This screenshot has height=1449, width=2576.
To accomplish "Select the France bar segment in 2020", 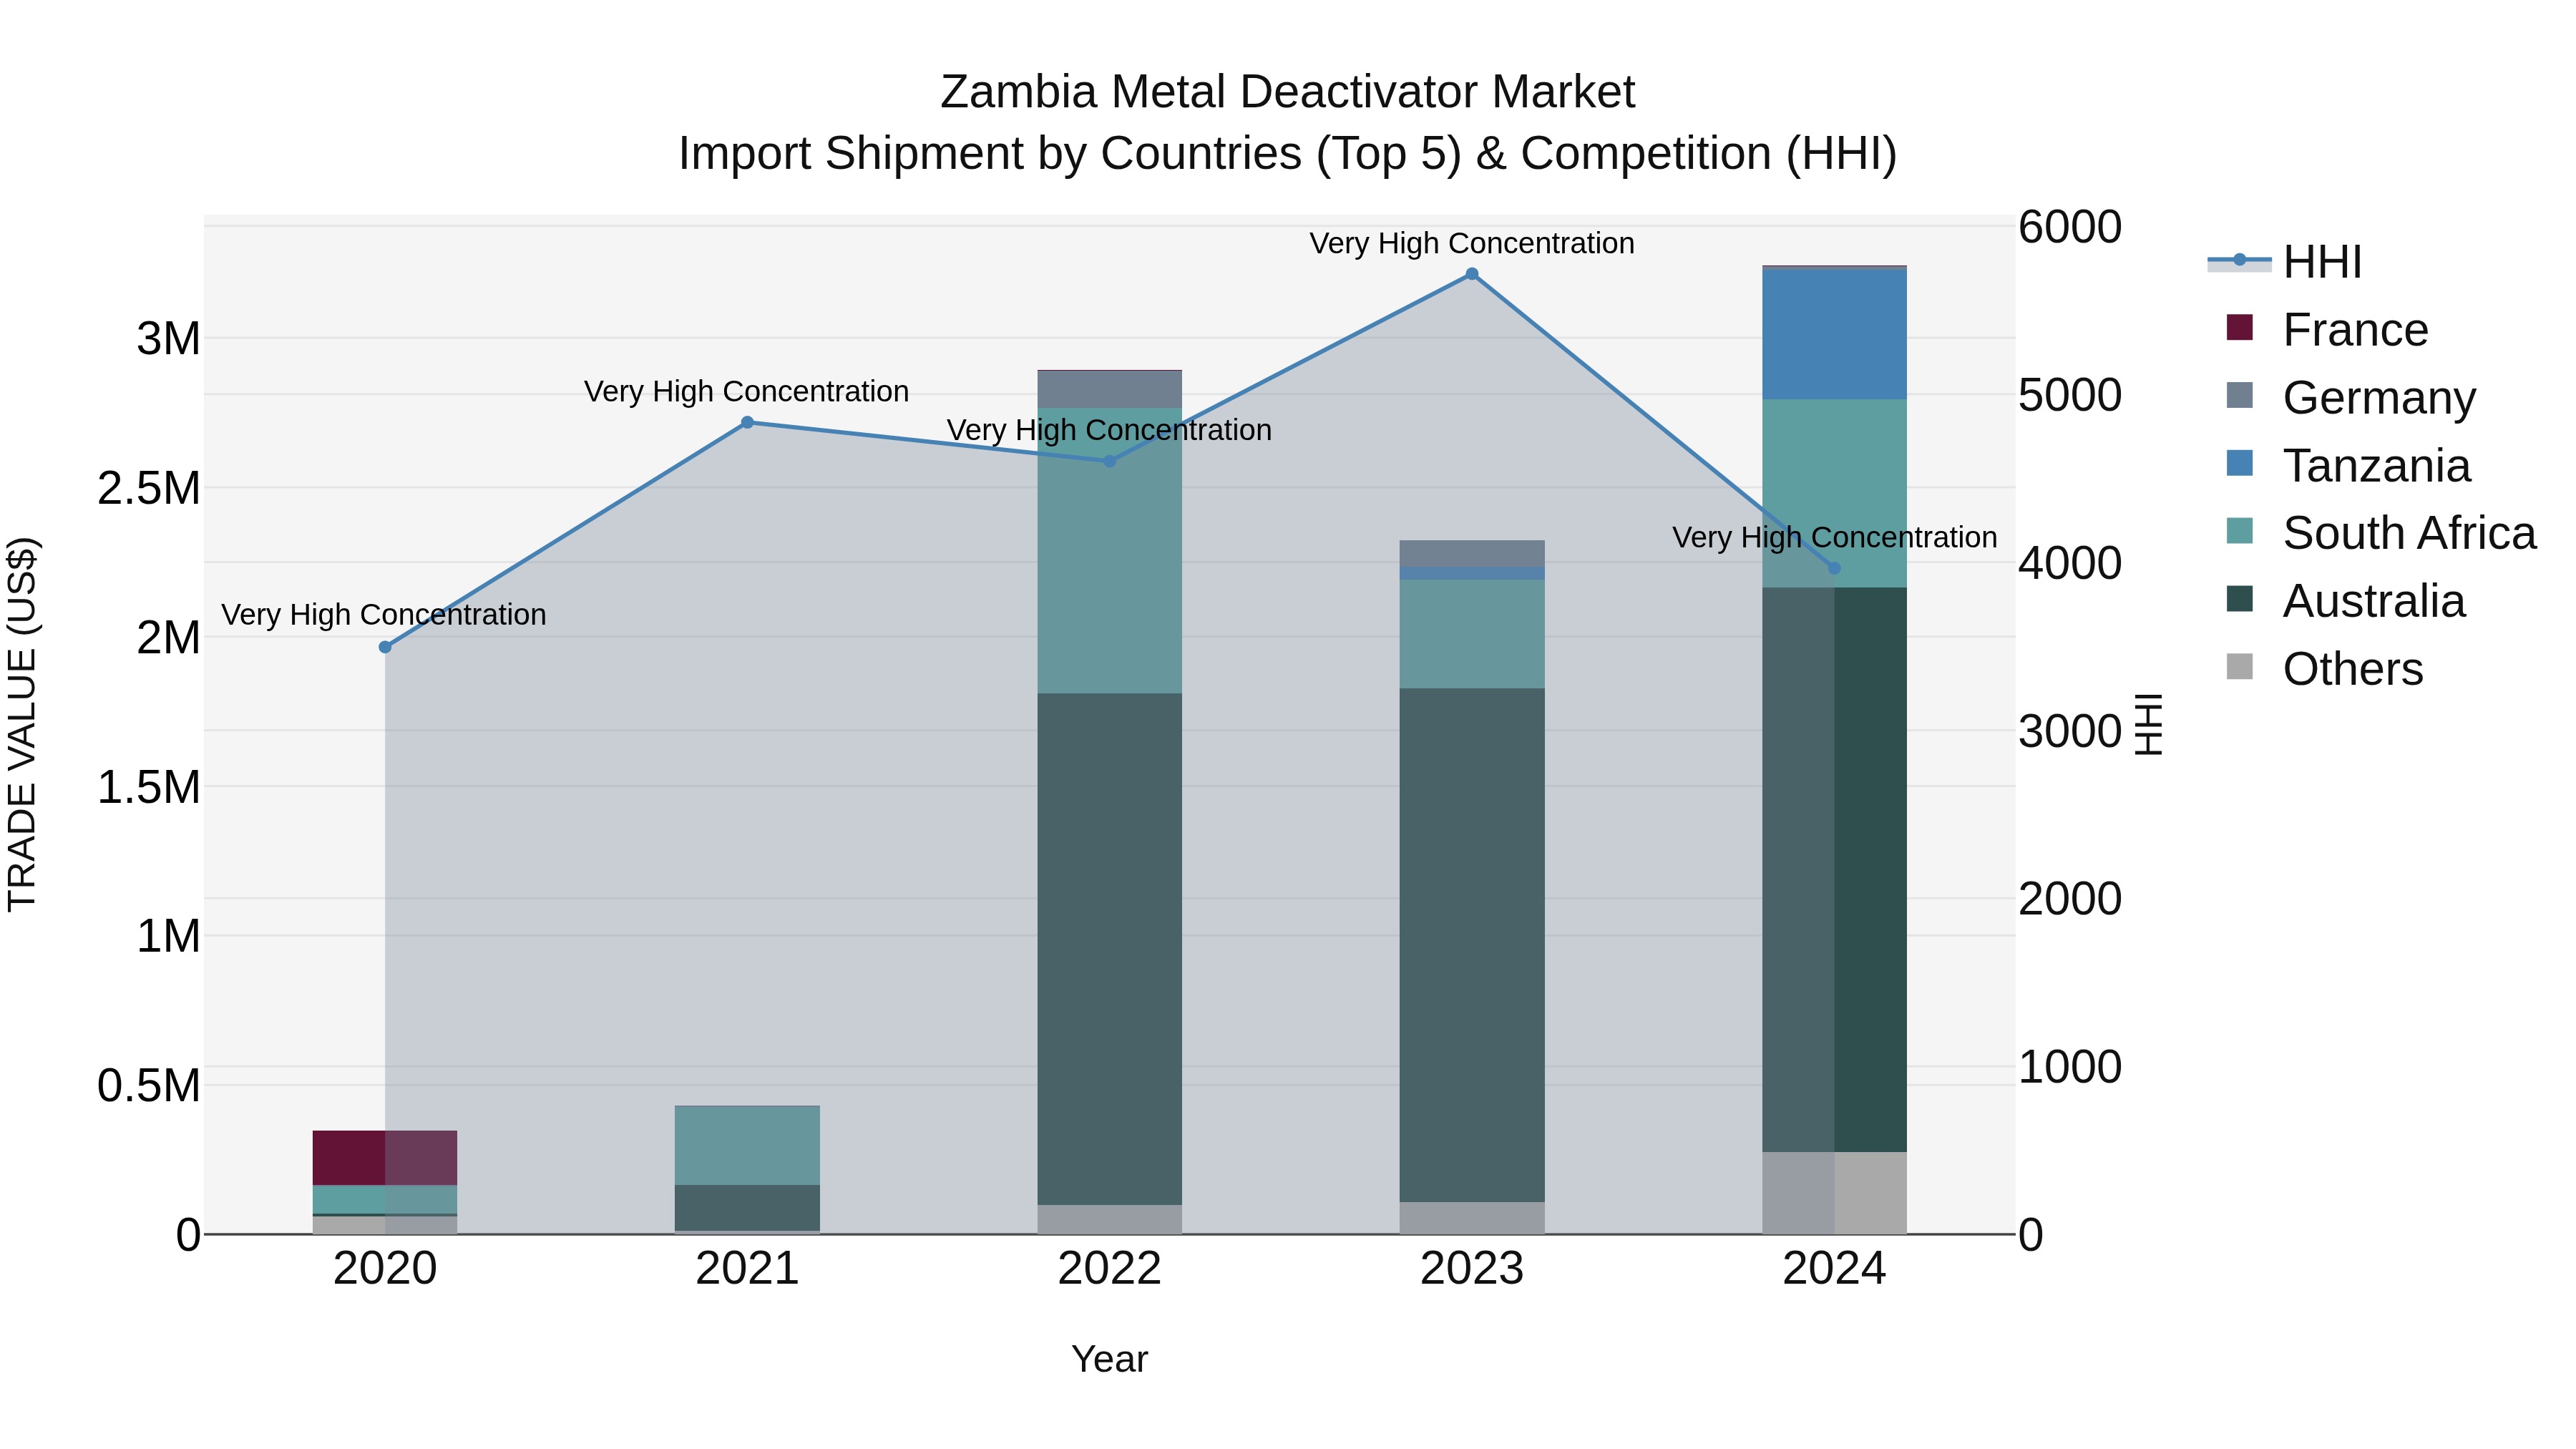I will click(385, 1158).
